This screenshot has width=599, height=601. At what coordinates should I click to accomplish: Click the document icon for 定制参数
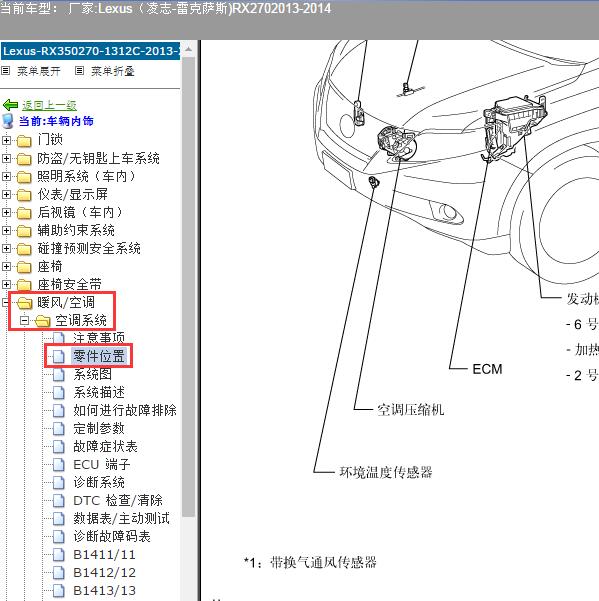point(59,429)
